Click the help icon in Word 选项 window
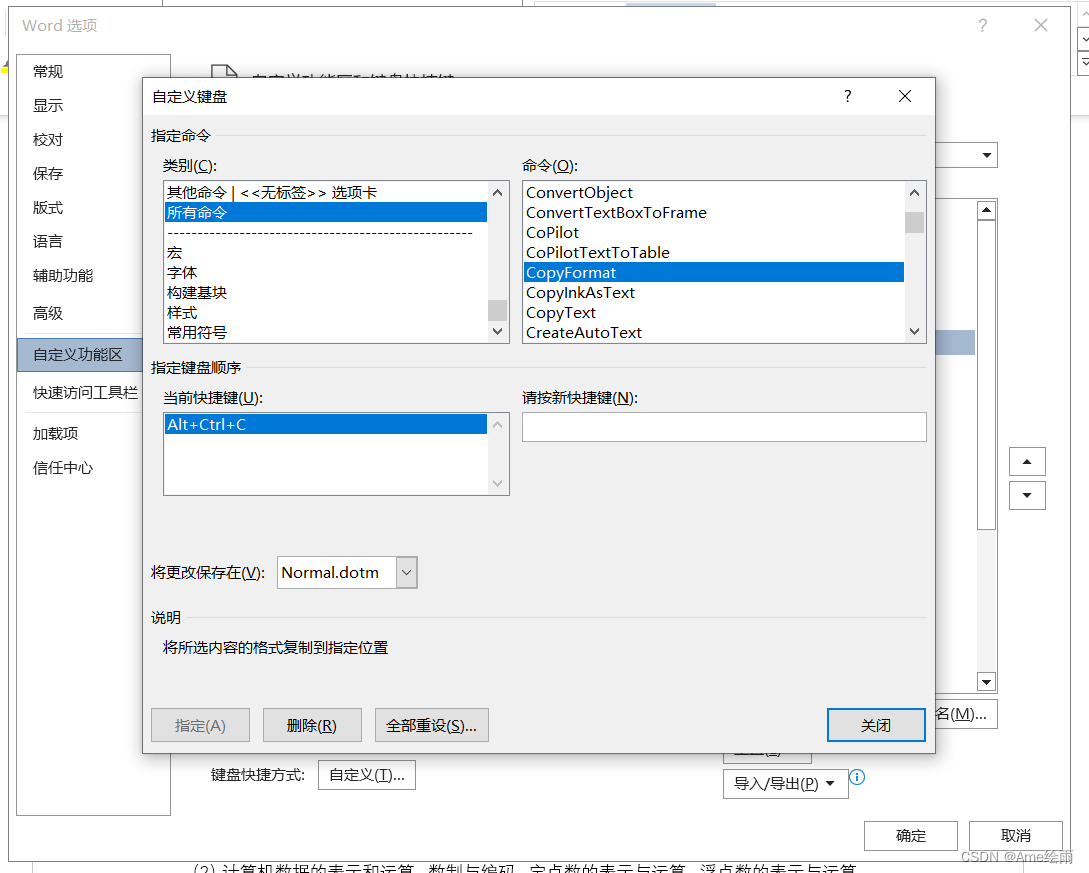1089x873 pixels. click(982, 26)
